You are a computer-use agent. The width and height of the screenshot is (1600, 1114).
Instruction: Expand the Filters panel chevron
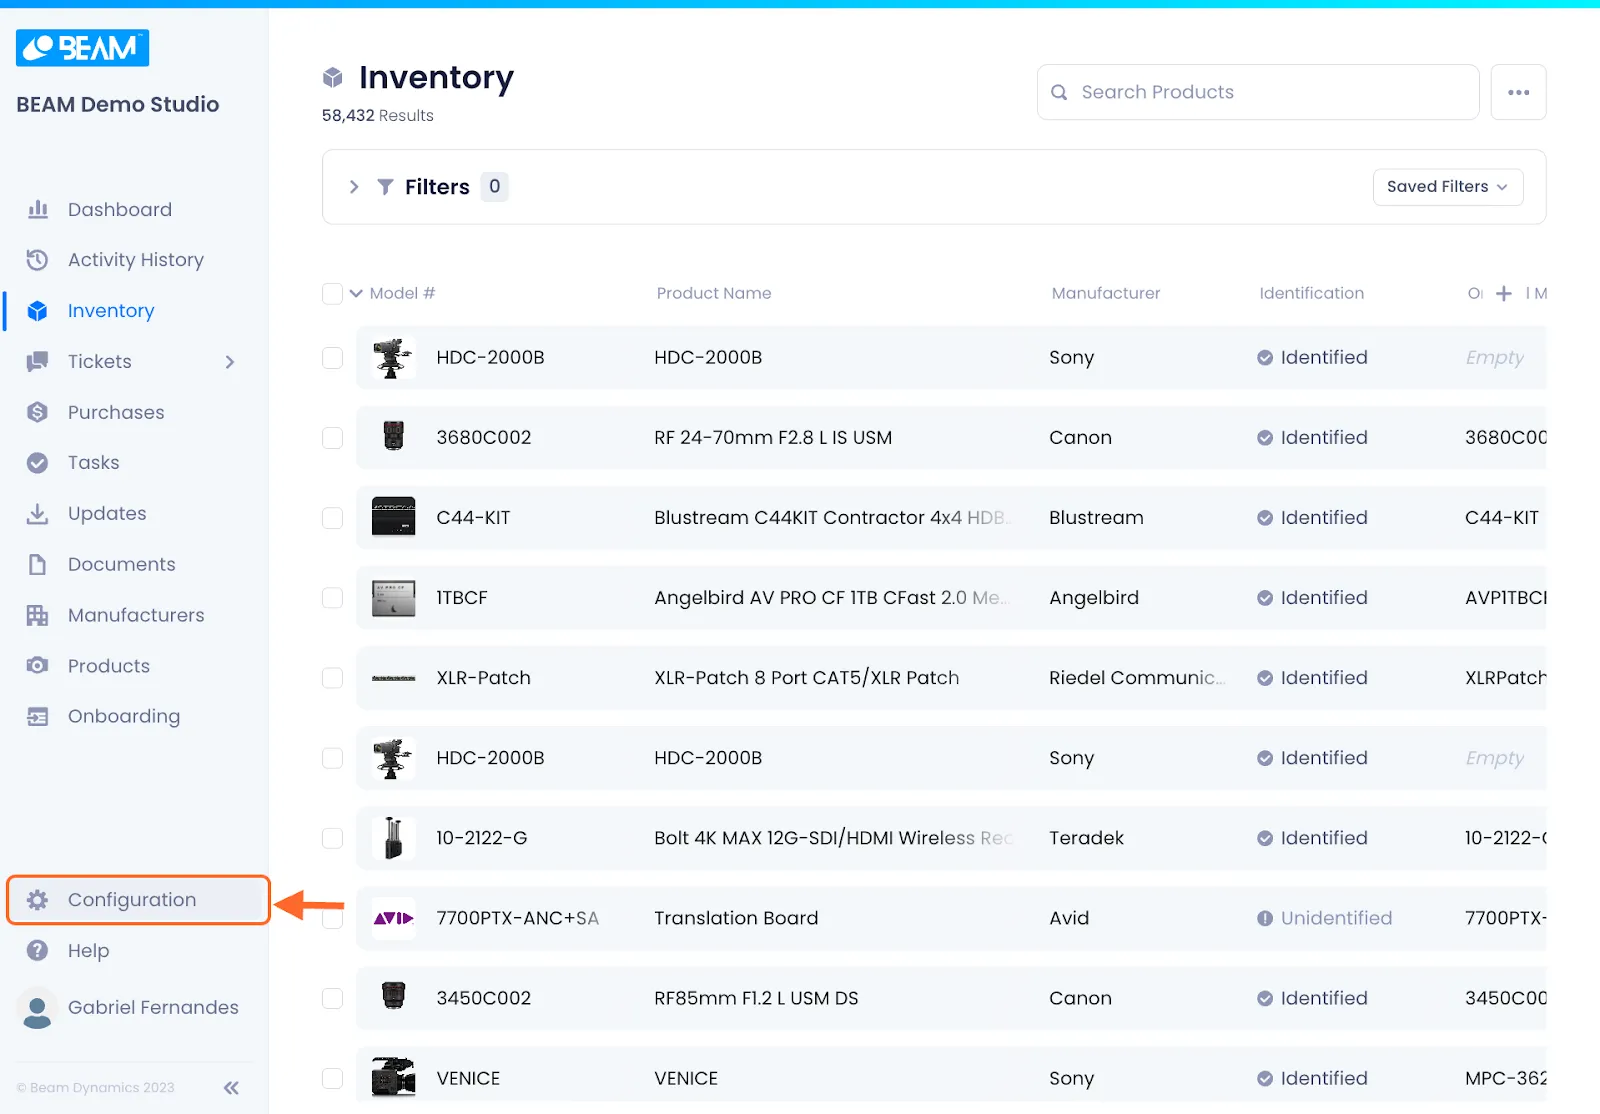tap(354, 187)
